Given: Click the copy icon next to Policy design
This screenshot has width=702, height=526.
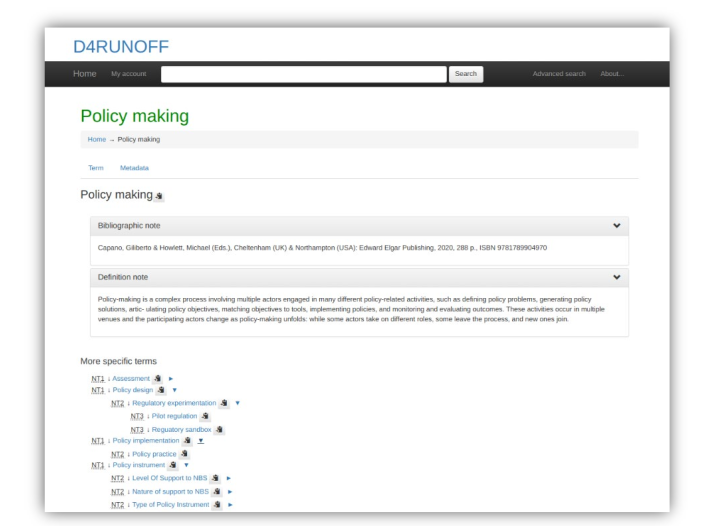Looking at the screenshot, I should pos(162,390).
